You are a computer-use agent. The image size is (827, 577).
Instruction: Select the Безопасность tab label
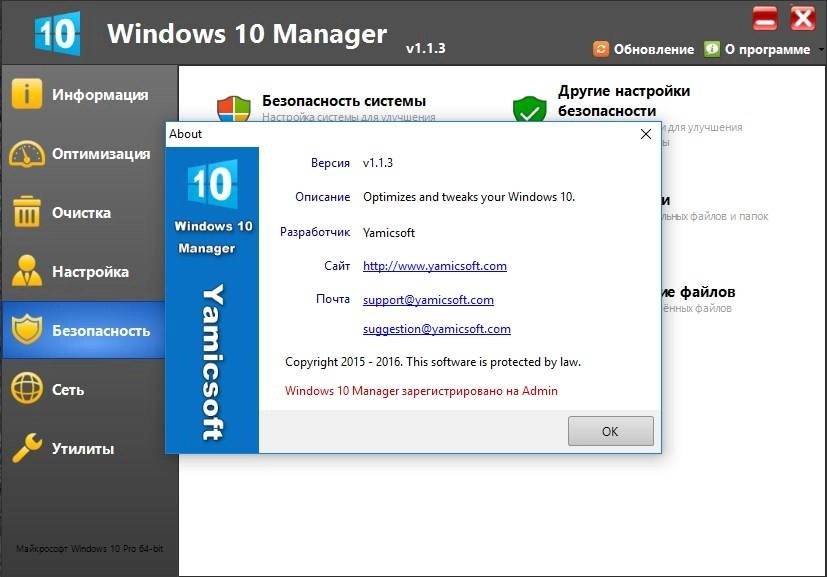coord(101,331)
